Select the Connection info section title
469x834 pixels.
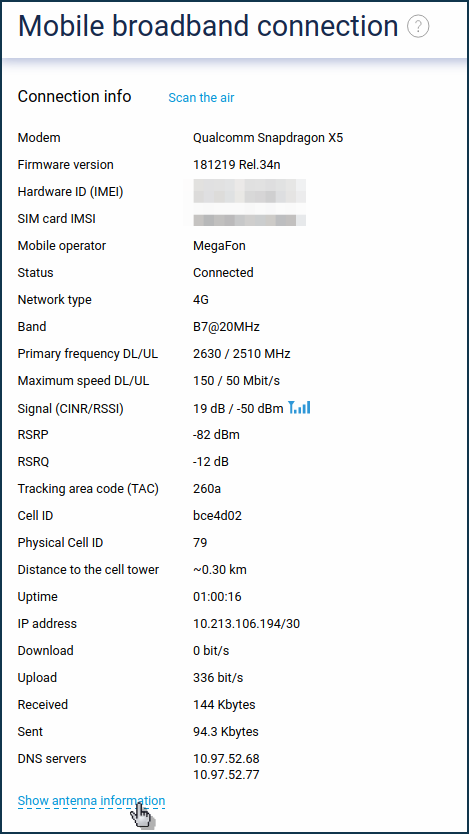point(74,96)
